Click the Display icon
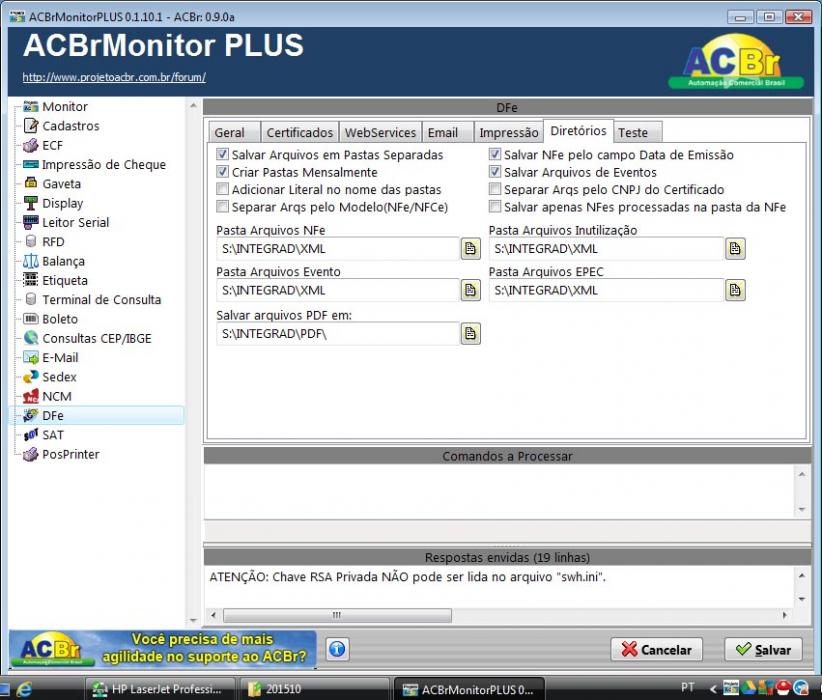This screenshot has height=700, width=822. coord(31,203)
